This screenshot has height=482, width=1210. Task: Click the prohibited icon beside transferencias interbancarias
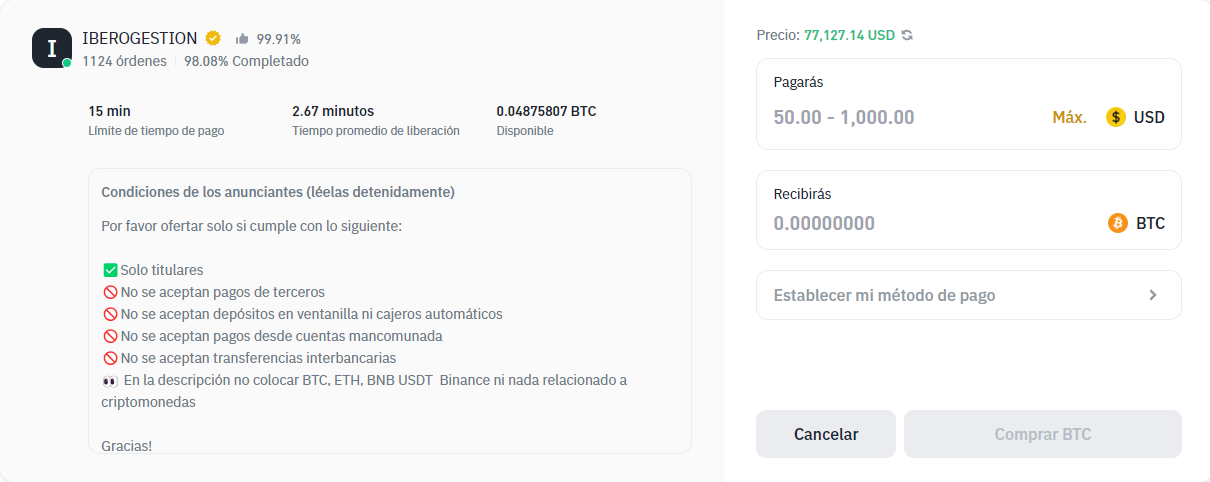[110, 358]
